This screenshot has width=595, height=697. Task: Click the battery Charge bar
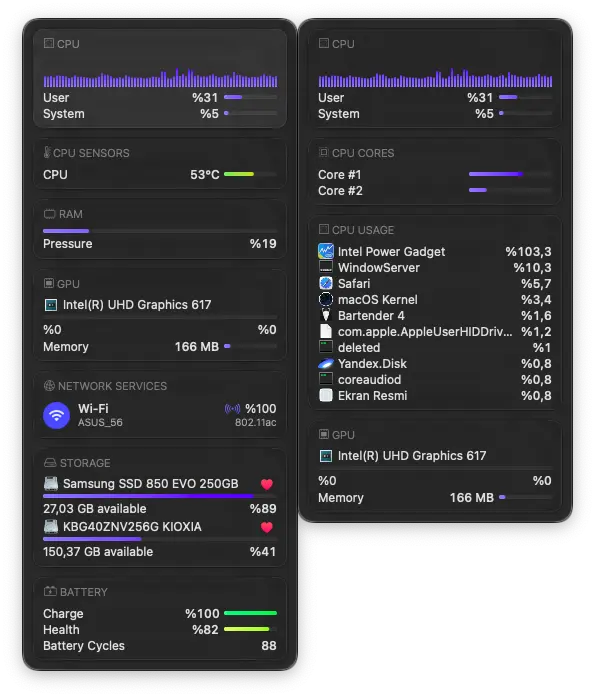click(x=250, y=613)
